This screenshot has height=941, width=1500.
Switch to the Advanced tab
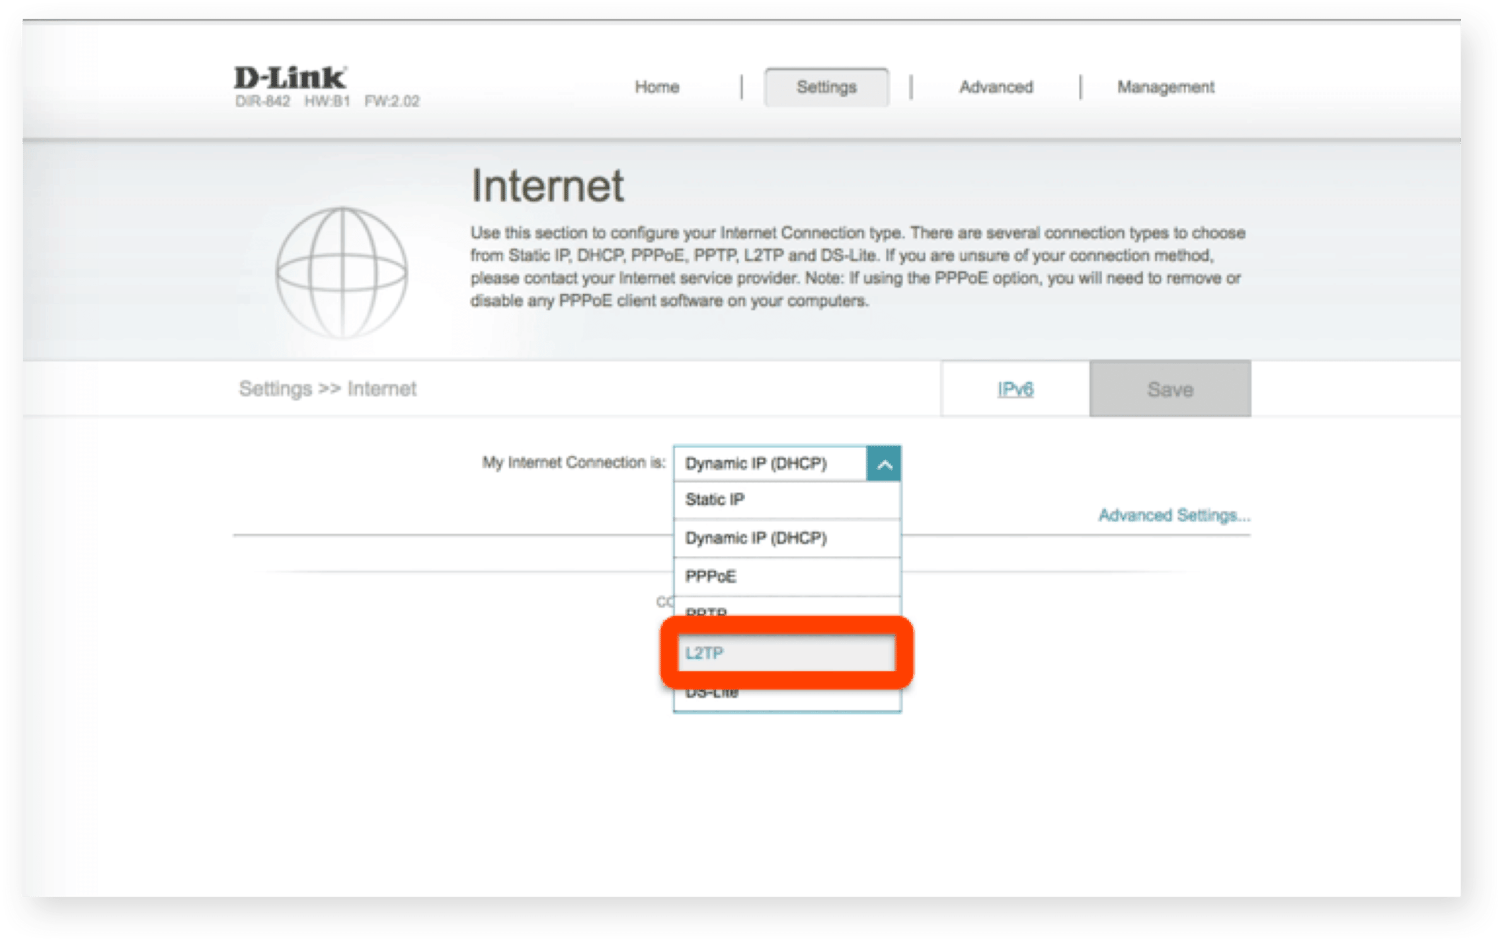pos(996,87)
